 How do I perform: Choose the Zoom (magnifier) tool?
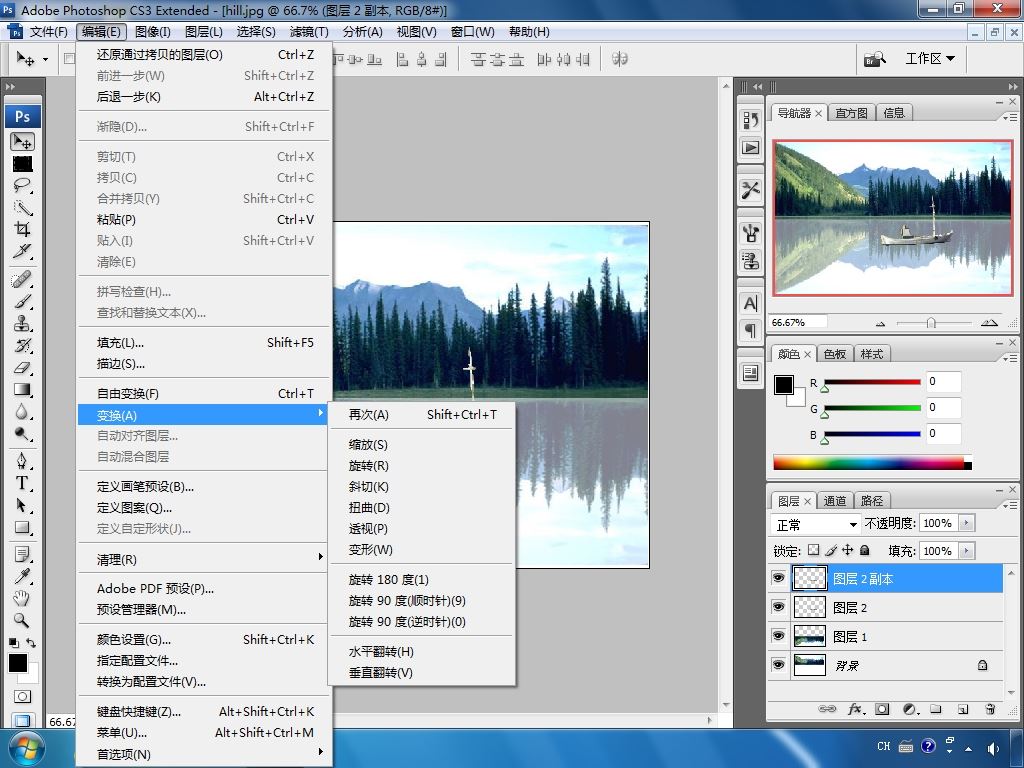(22, 620)
